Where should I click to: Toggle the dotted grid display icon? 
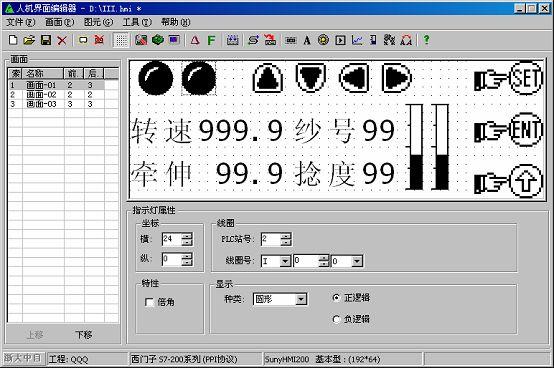click(x=121, y=40)
